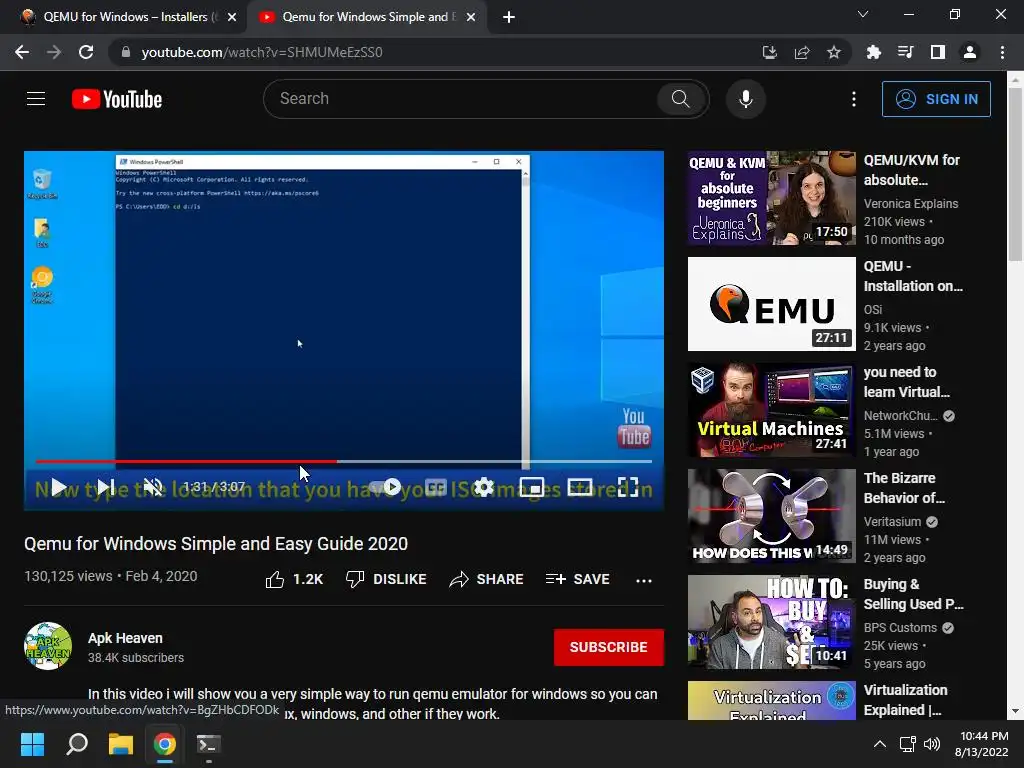Open more actions ellipsis under video
This screenshot has height=768, width=1024.
point(644,580)
